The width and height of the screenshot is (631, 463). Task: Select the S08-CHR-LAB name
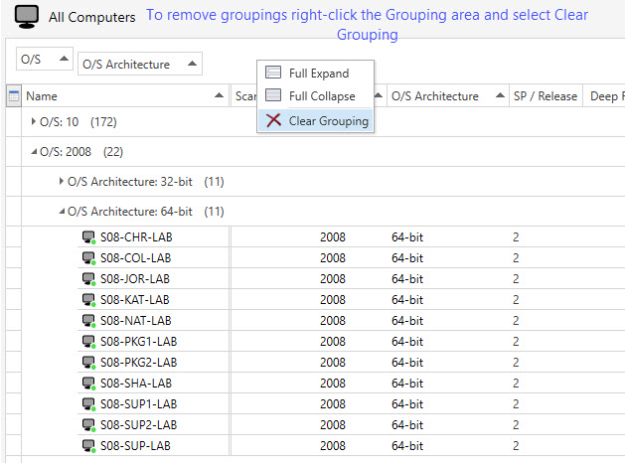[136, 237]
